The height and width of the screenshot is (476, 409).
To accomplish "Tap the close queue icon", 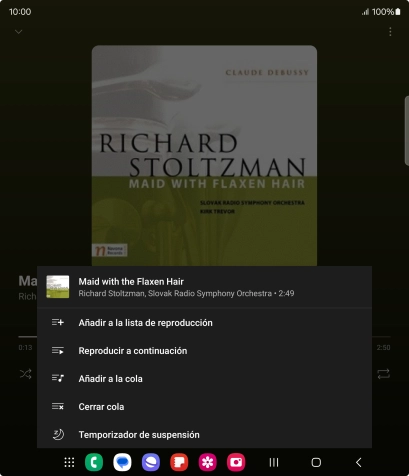I will pyautogui.click(x=58, y=406).
